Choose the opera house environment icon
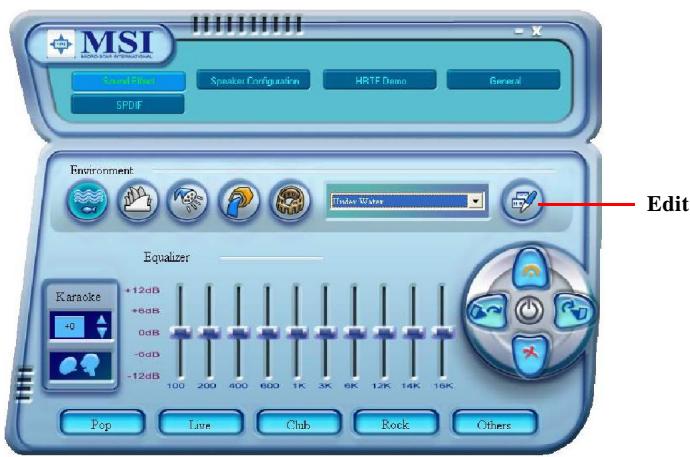This screenshot has height=457, width=690. coord(138,201)
